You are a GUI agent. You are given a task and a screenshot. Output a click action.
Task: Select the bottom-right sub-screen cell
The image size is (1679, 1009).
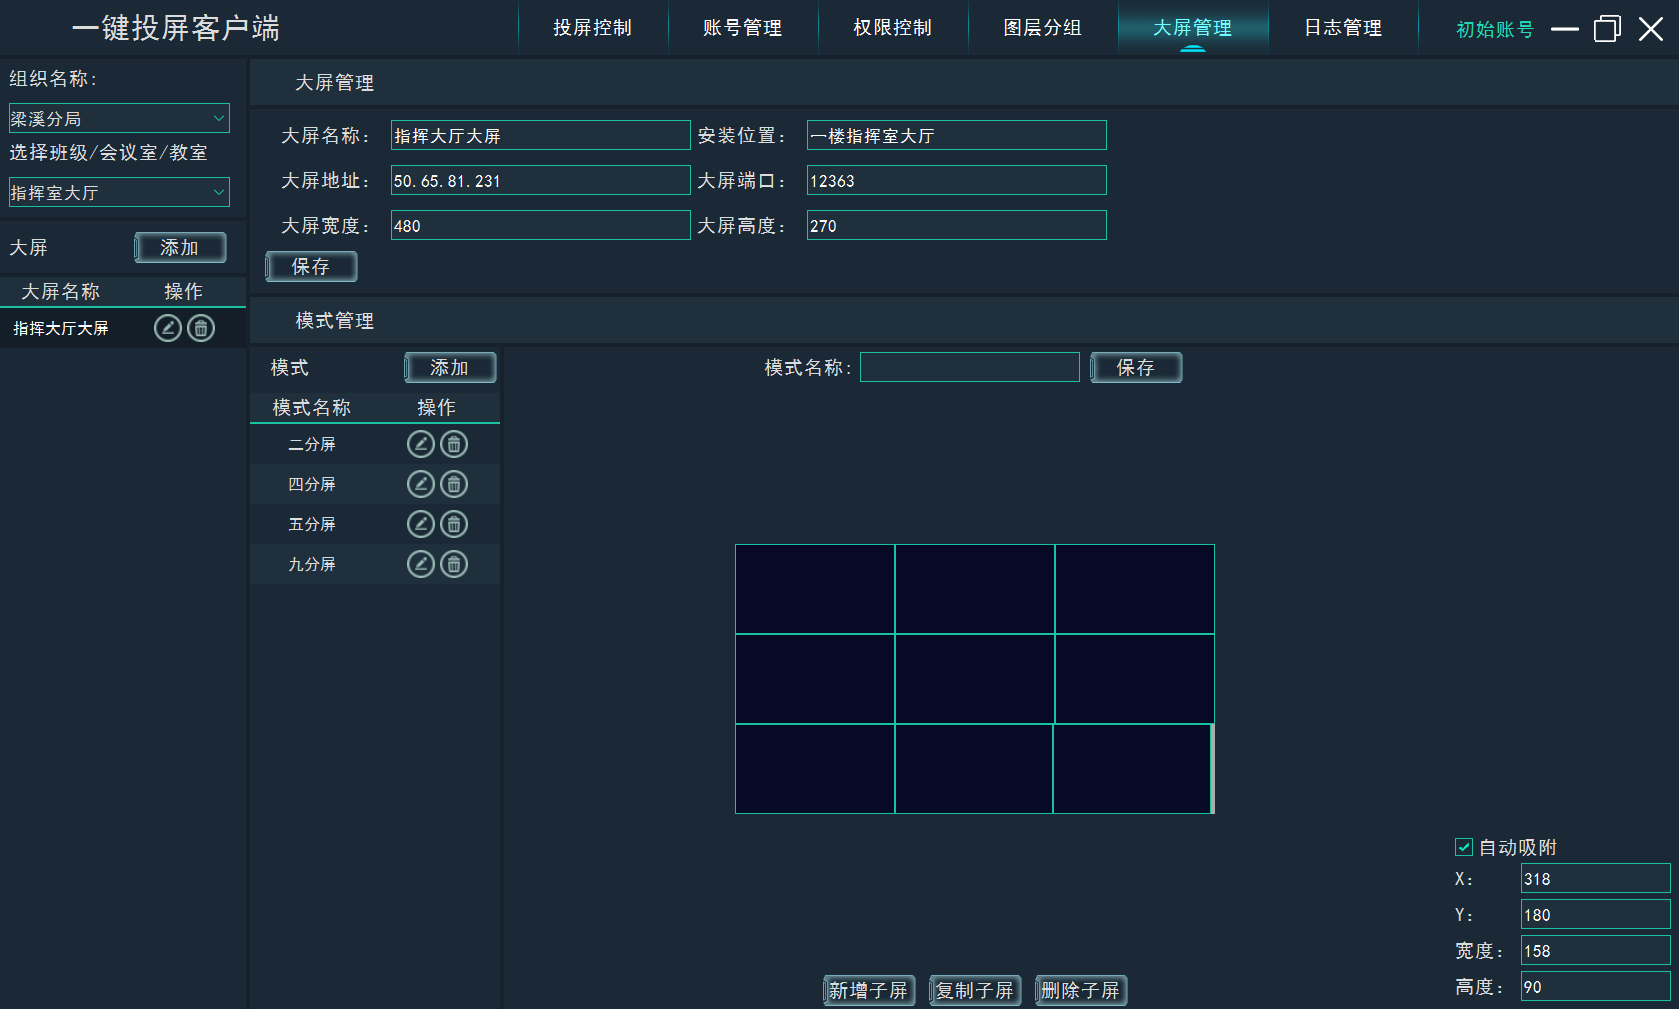[1133, 769]
